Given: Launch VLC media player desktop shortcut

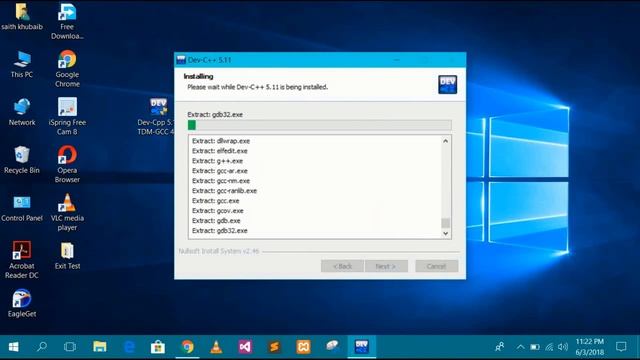Looking at the screenshot, I should click(67, 212).
